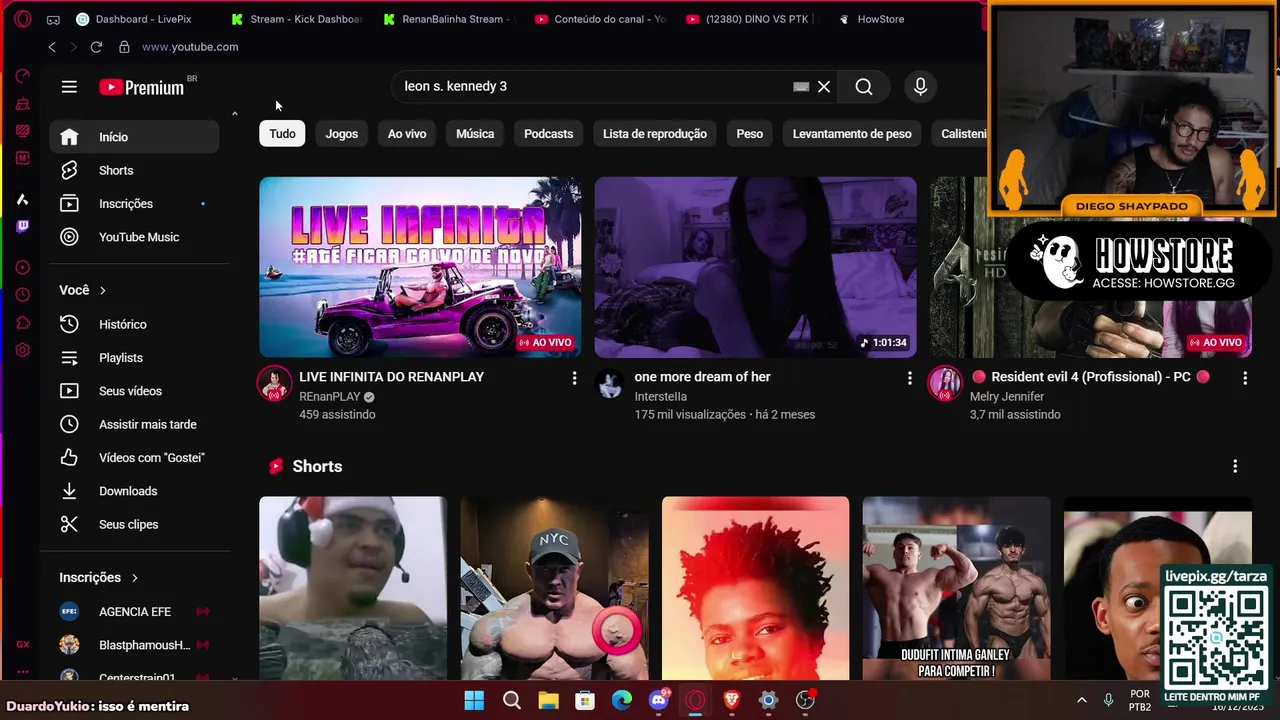Open more options for Resident evil 4 video
The image size is (1280, 720).
click(1245, 378)
